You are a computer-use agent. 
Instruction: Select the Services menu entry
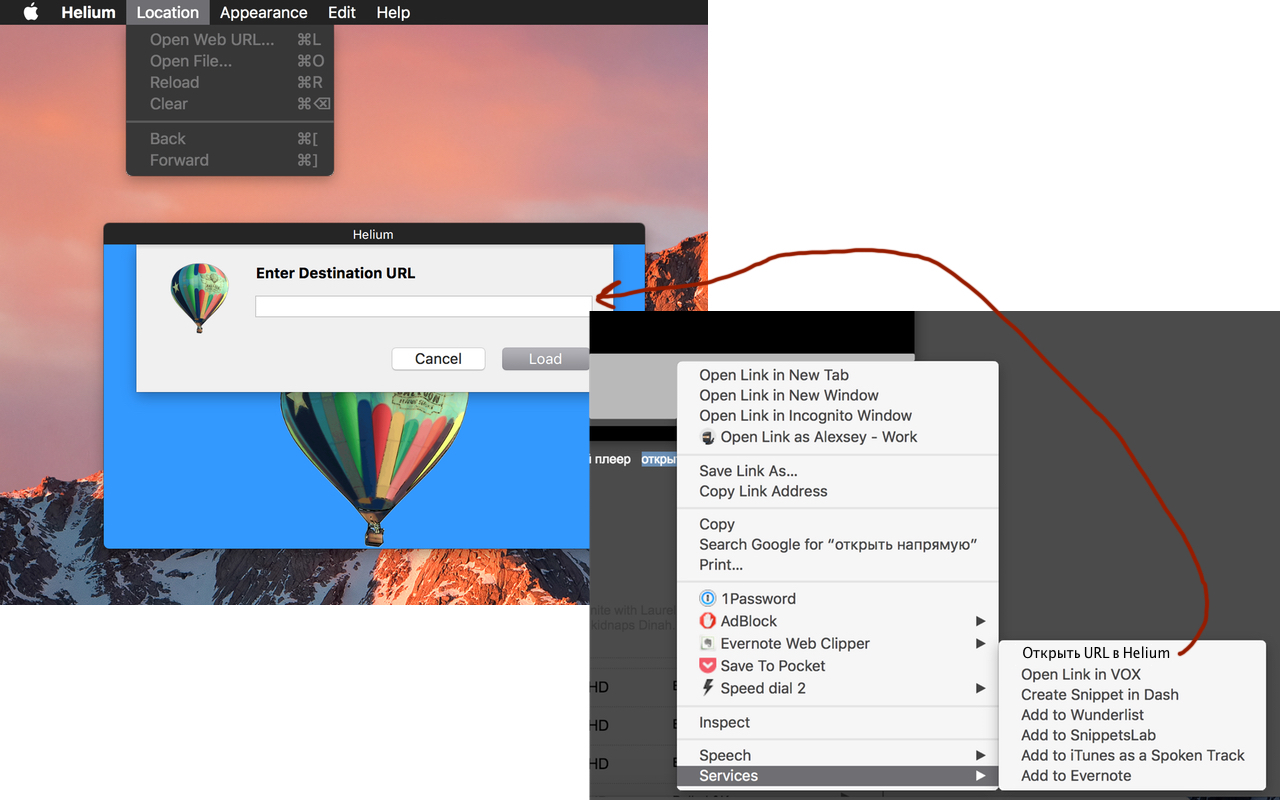(838, 776)
